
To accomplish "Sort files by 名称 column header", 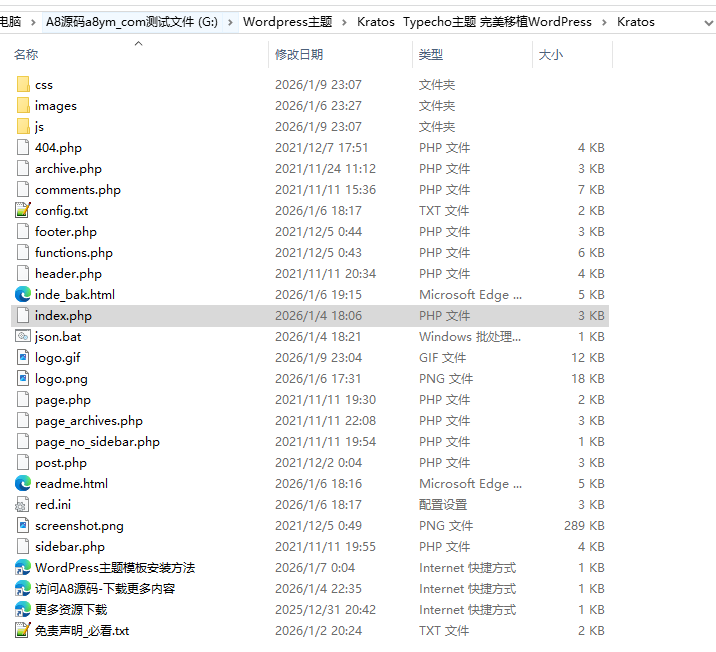I will pyautogui.click(x=26, y=55).
